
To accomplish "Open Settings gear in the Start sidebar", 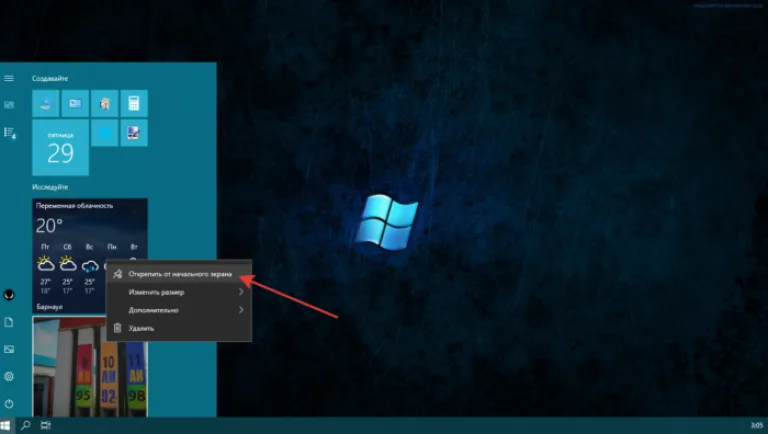I will (x=9, y=376).
